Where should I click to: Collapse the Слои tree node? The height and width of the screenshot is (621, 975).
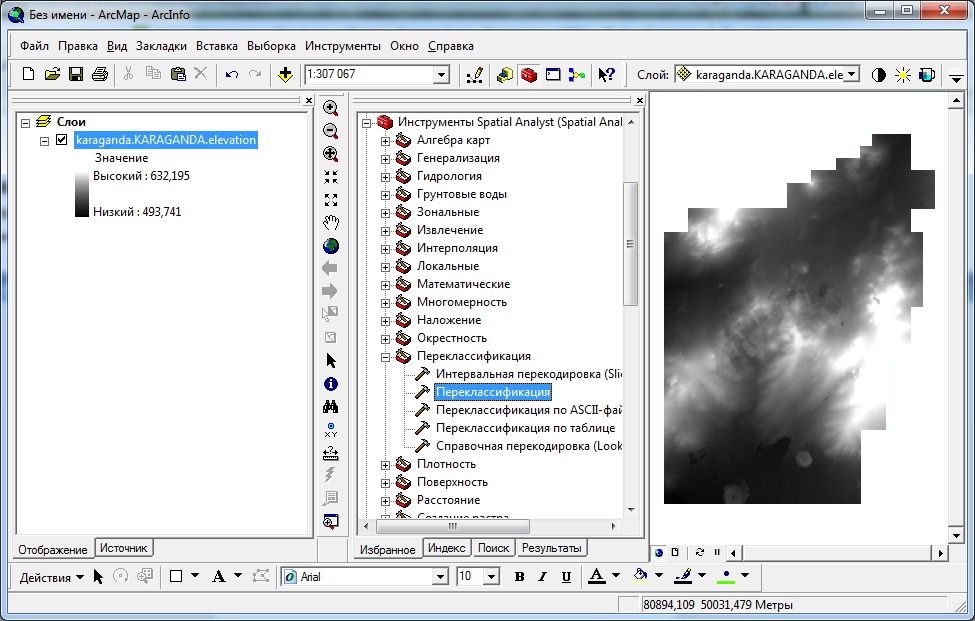(x=25, y=122)
